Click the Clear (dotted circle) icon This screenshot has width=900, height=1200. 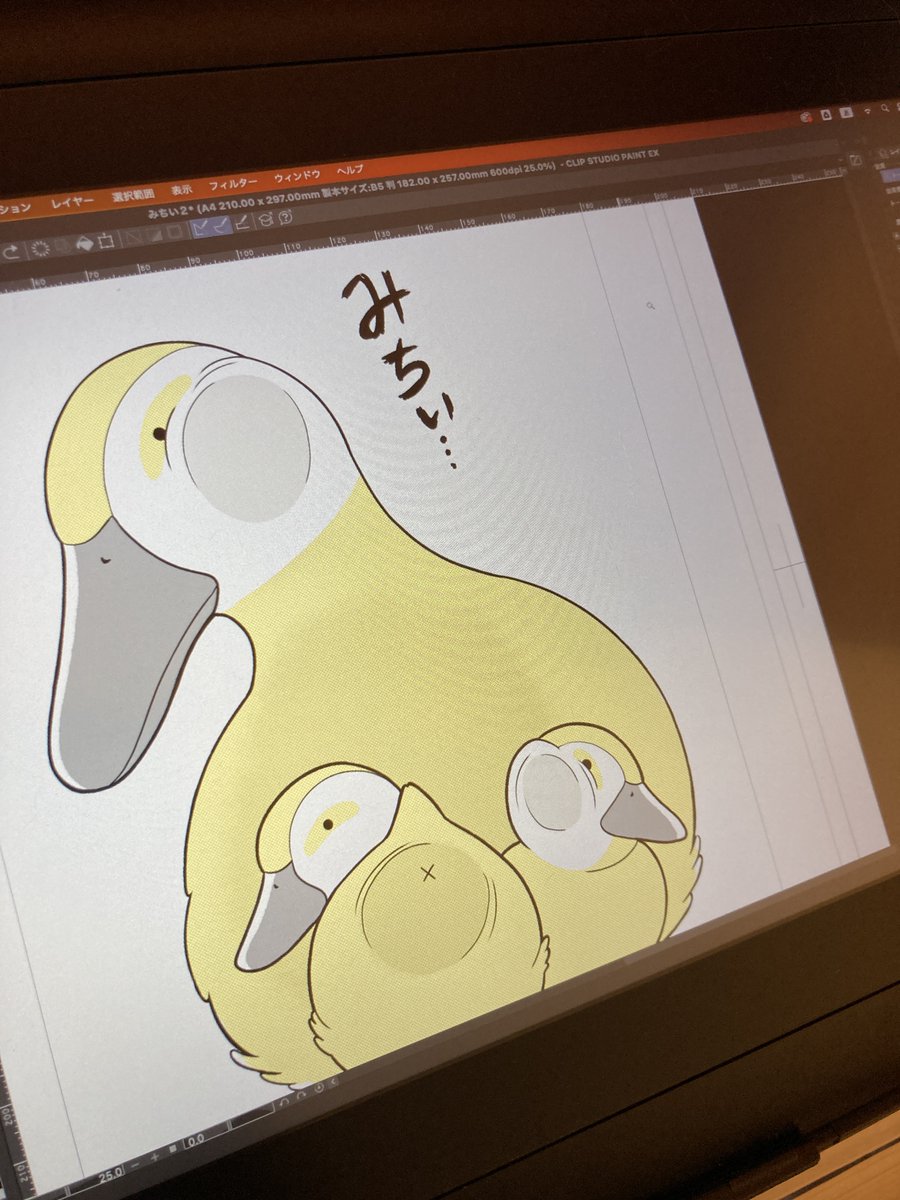pyautogui.click(x=40, y=249)
